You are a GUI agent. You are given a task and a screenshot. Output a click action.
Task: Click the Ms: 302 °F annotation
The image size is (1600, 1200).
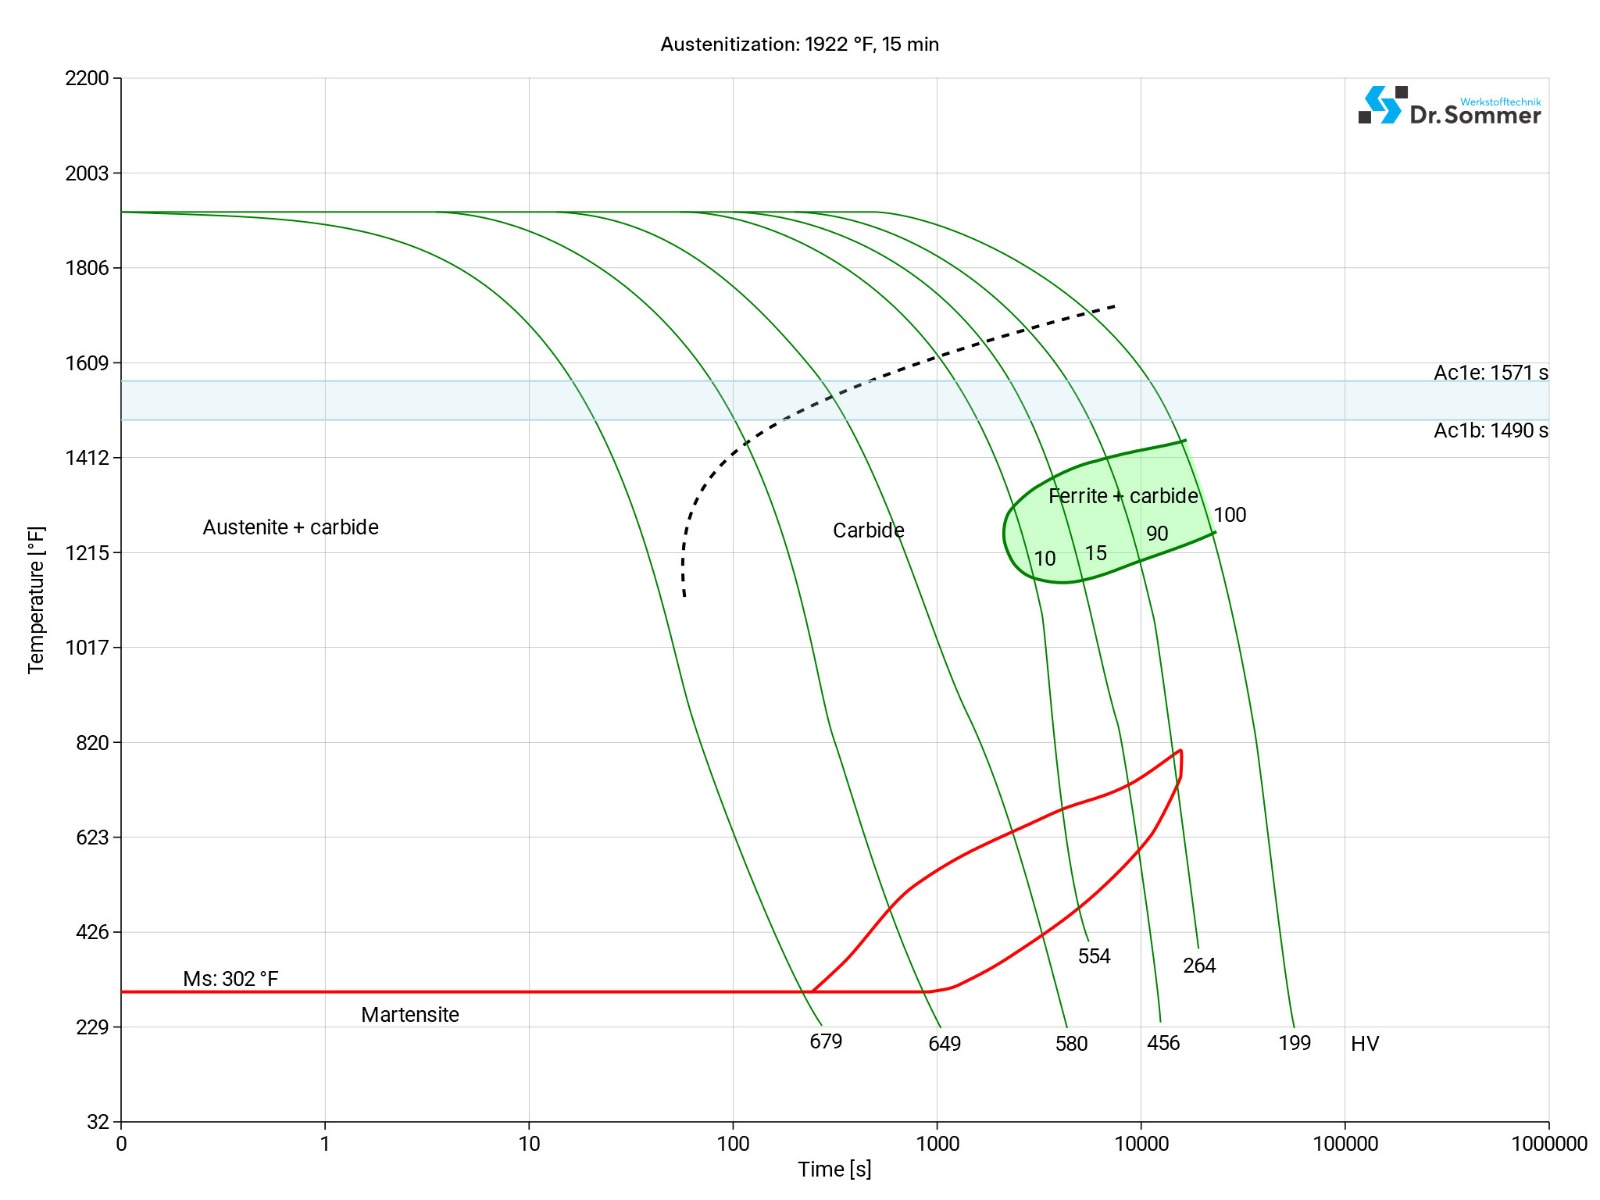pyautogui.click(x=228, y=978)
